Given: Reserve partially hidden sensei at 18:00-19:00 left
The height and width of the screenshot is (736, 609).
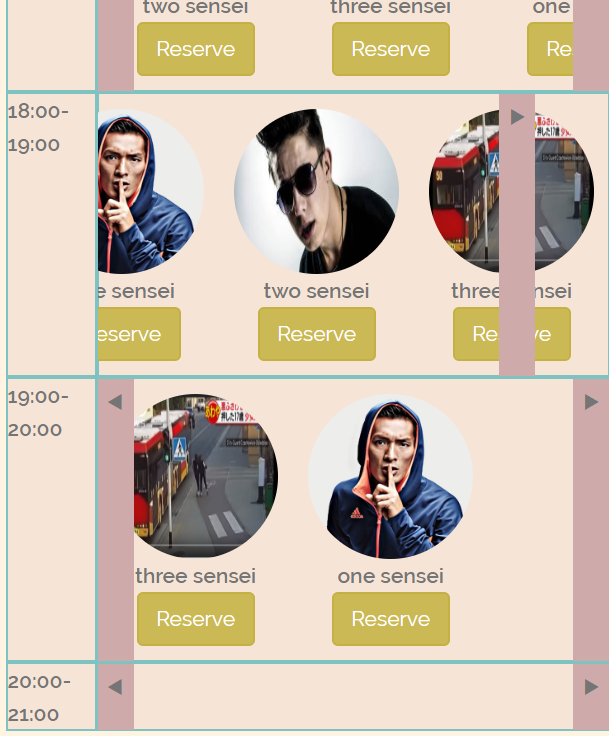Looking at the screenshot, I should coord(139,334).
